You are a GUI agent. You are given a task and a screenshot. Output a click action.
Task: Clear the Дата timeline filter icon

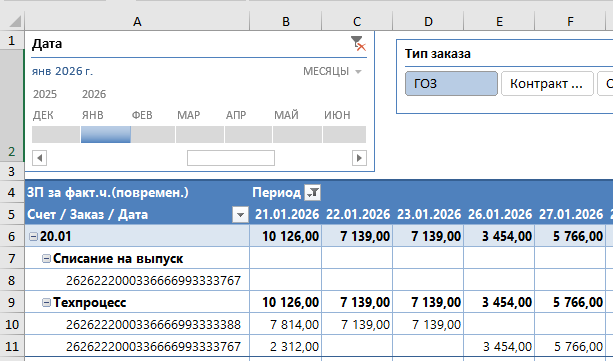pos(358,43)
